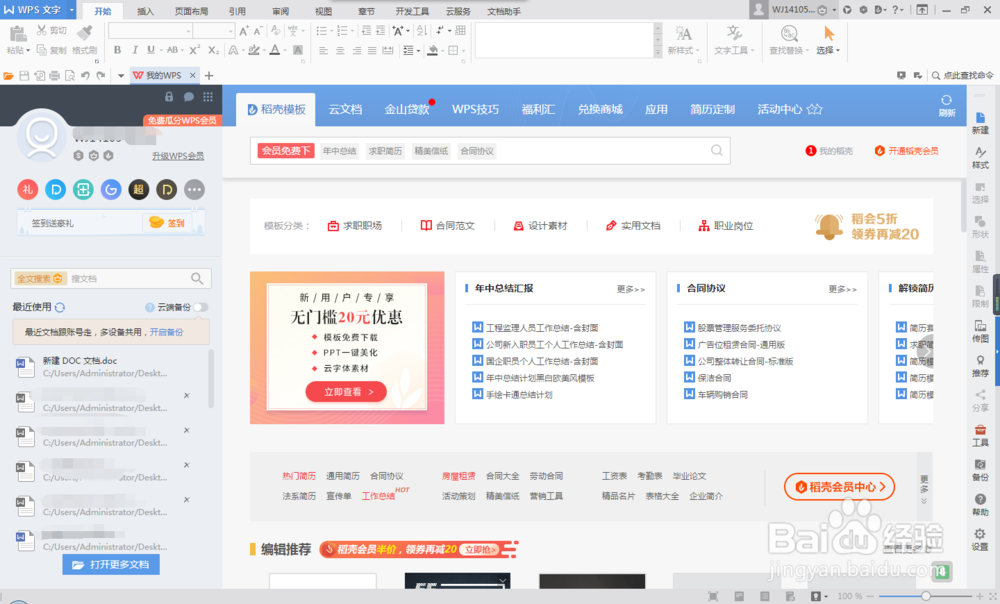
Task: Click the gray more (…) circle icon
Action: point(195,189)
